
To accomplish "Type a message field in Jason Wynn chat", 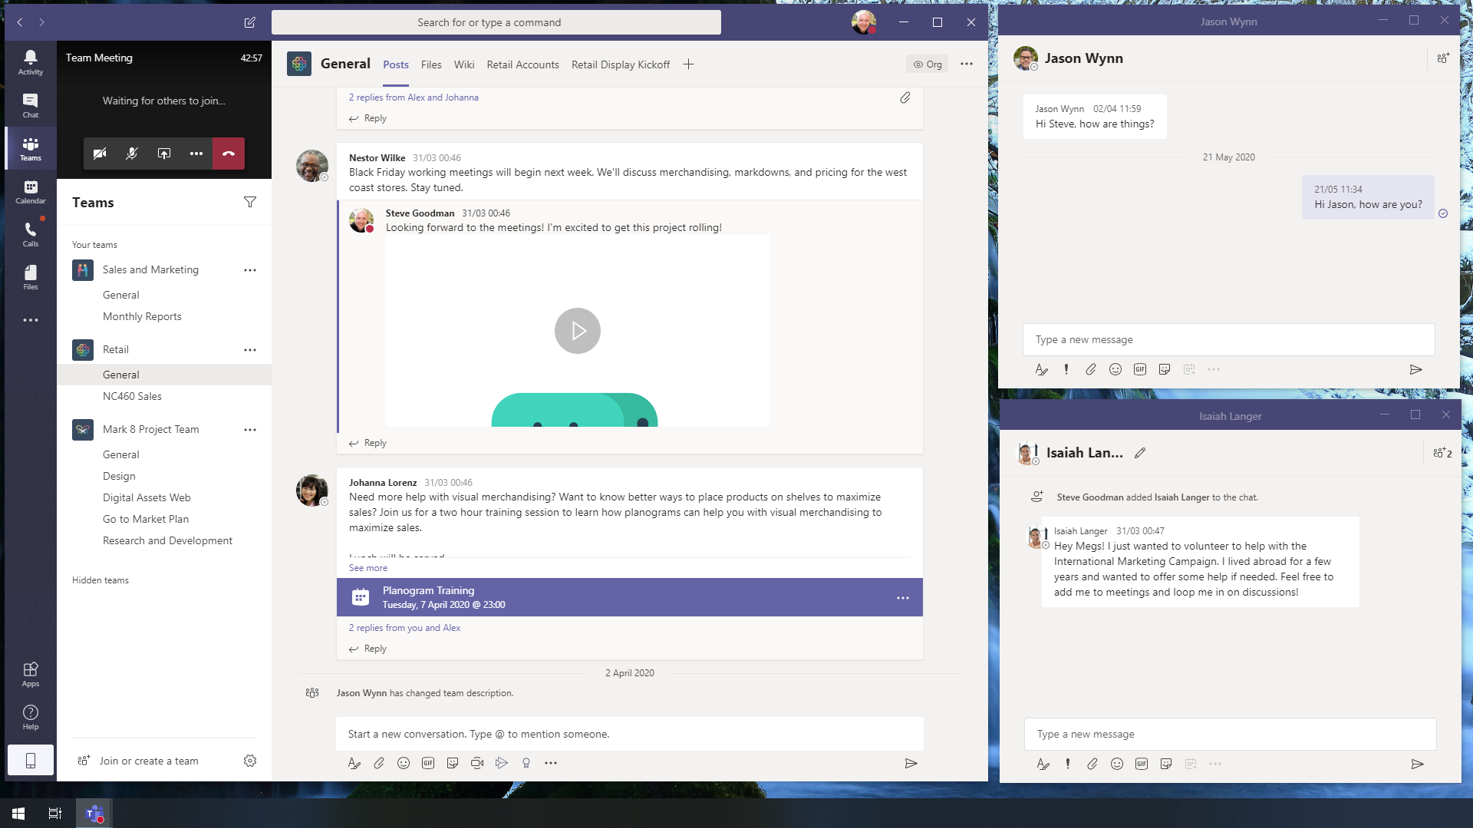I will [1229, 339].
